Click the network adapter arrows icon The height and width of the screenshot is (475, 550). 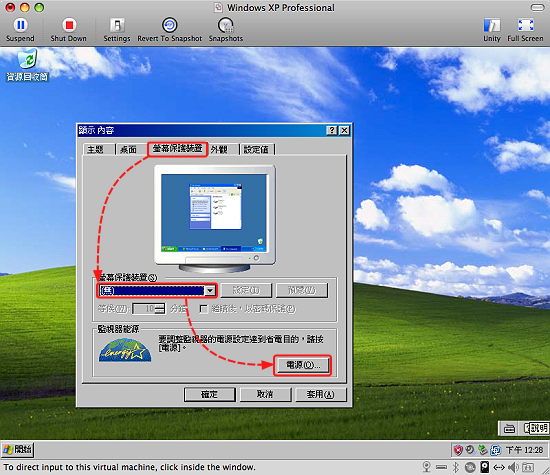499,467
